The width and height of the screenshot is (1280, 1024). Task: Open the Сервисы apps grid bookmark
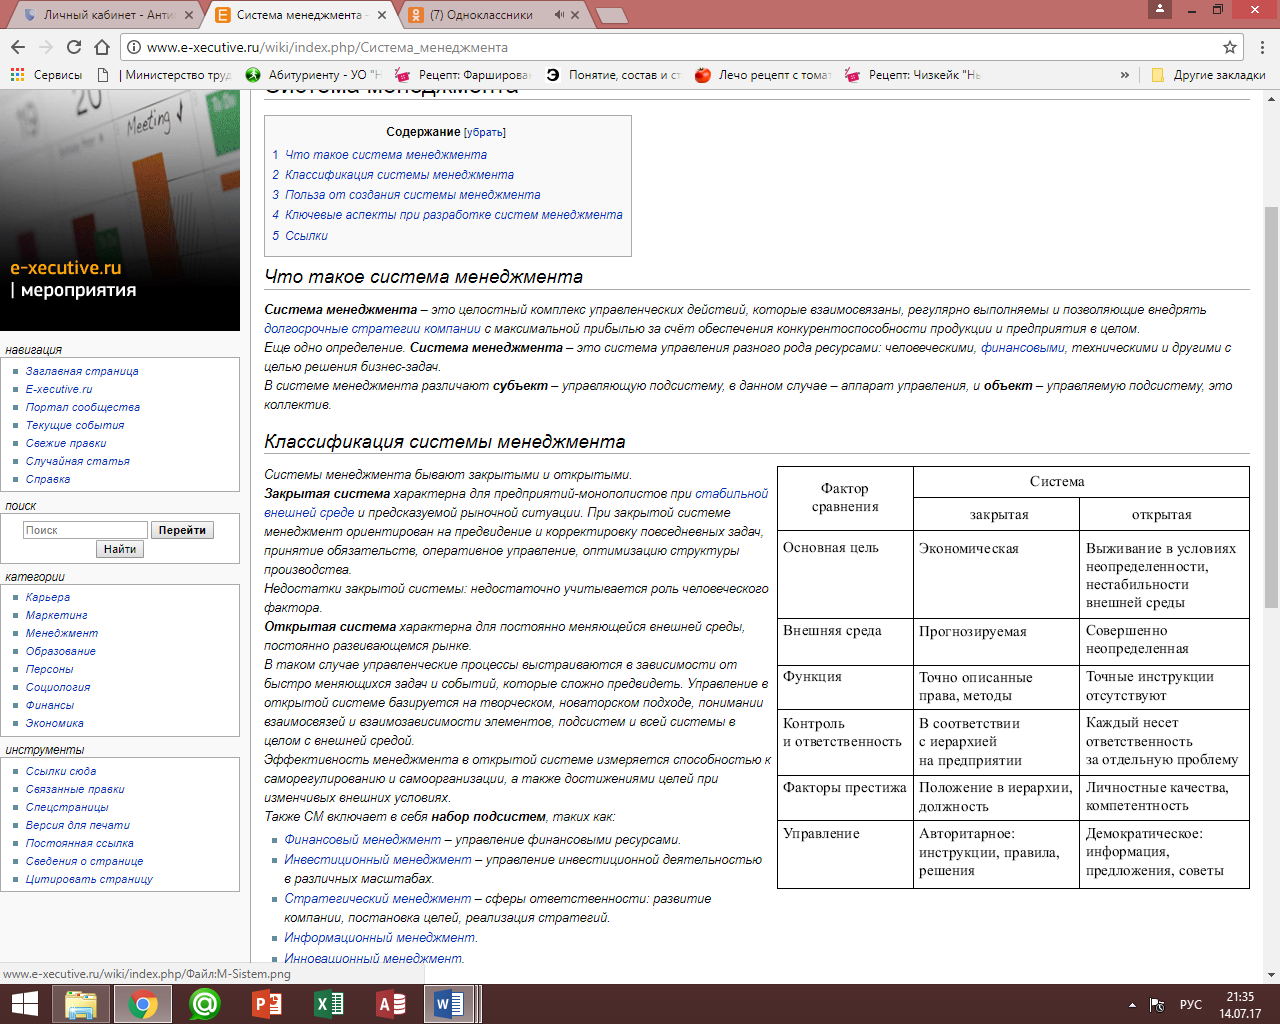(x=46, y=75)
